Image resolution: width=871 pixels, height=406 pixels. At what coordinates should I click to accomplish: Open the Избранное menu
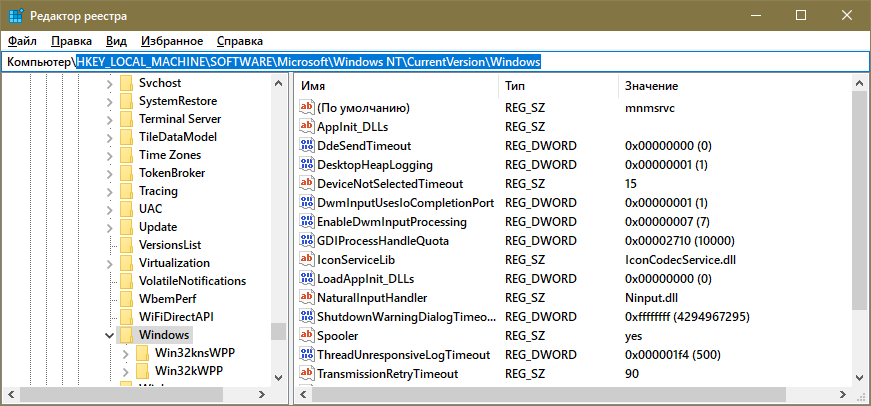[x=172, y=41]
